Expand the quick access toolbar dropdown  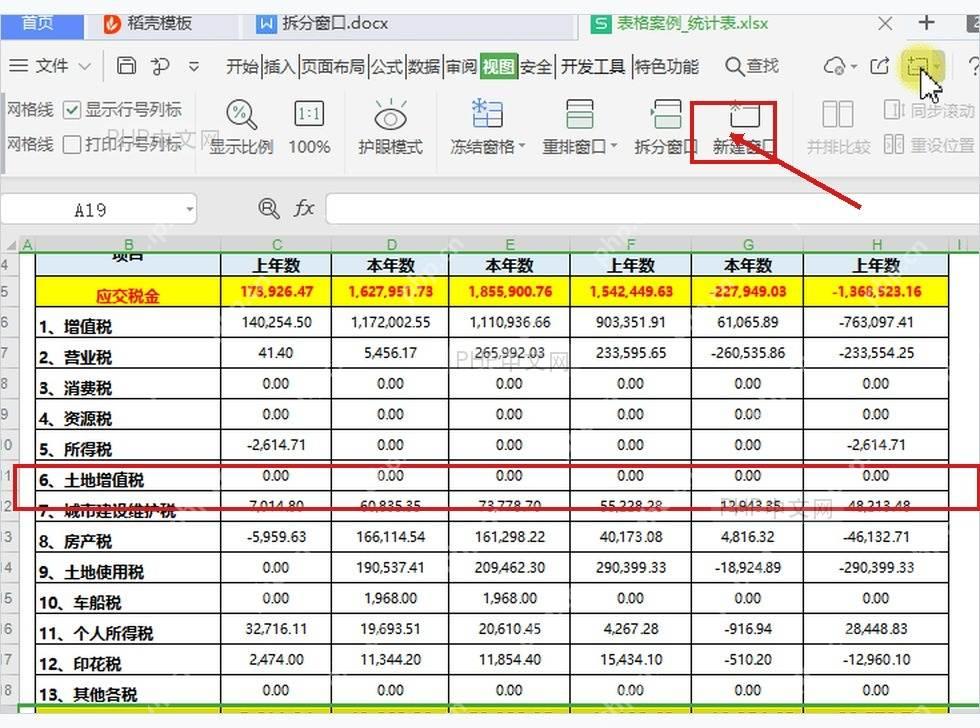pos(194,66)
